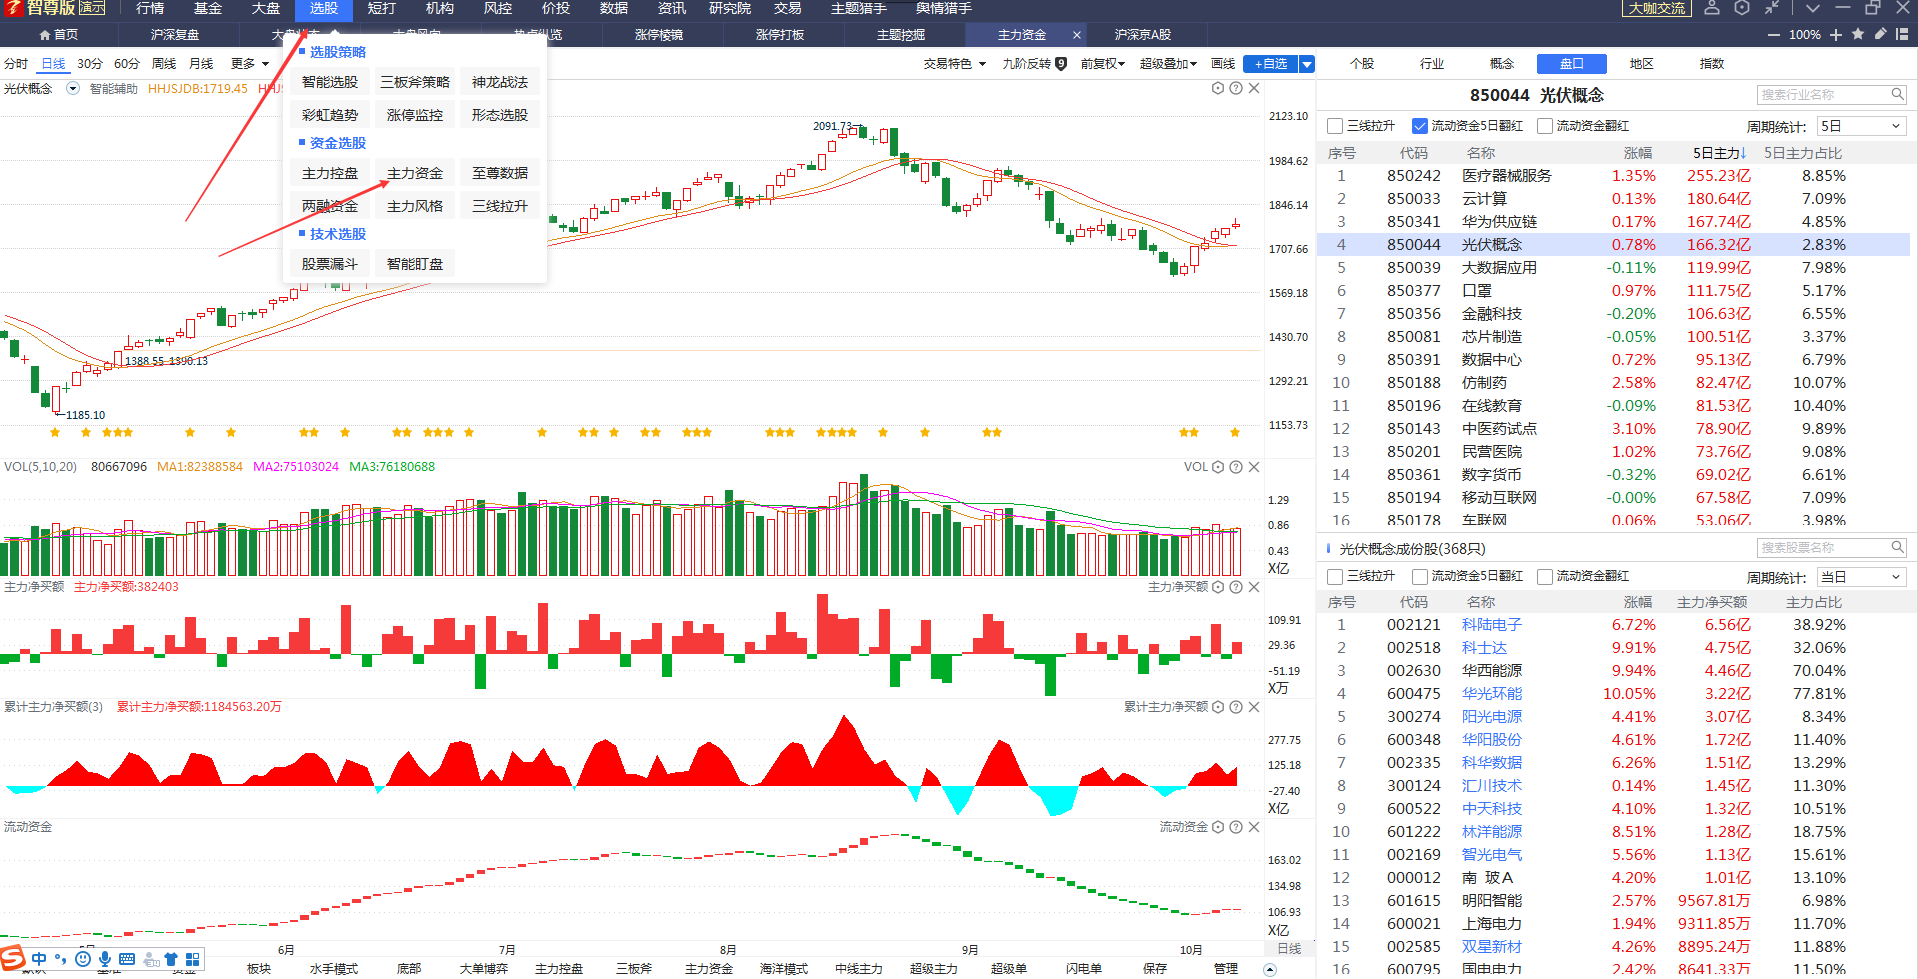Open stock link 科陆电子
The image size is (1918, 979).
click(1492, 625)
